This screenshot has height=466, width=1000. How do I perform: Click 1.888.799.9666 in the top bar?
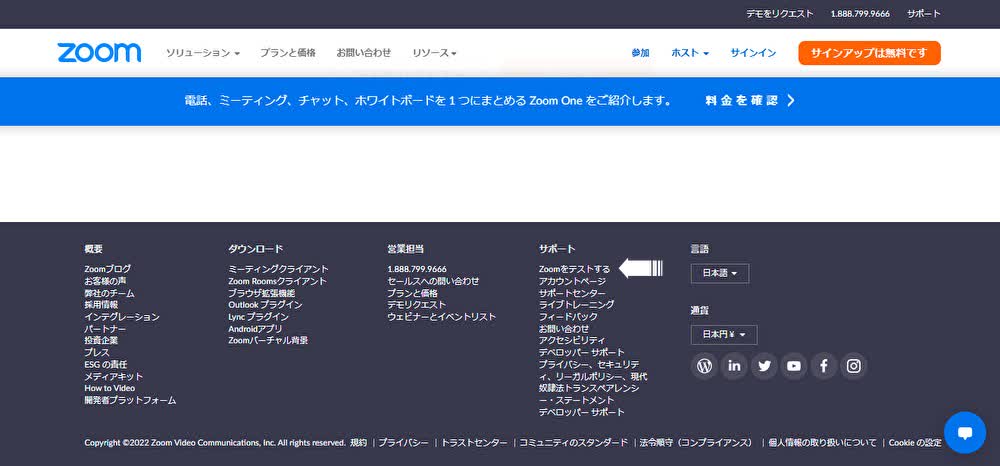(860, 13)
